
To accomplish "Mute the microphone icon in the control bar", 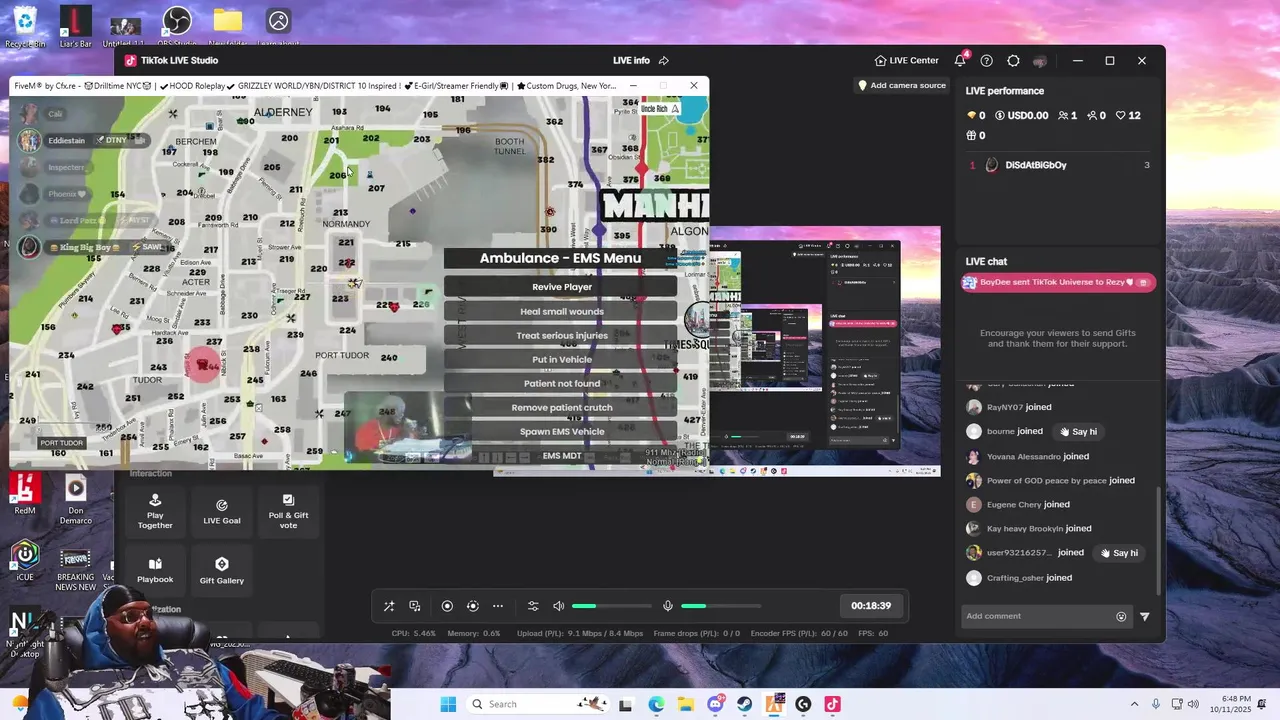I will click(668, 606).
